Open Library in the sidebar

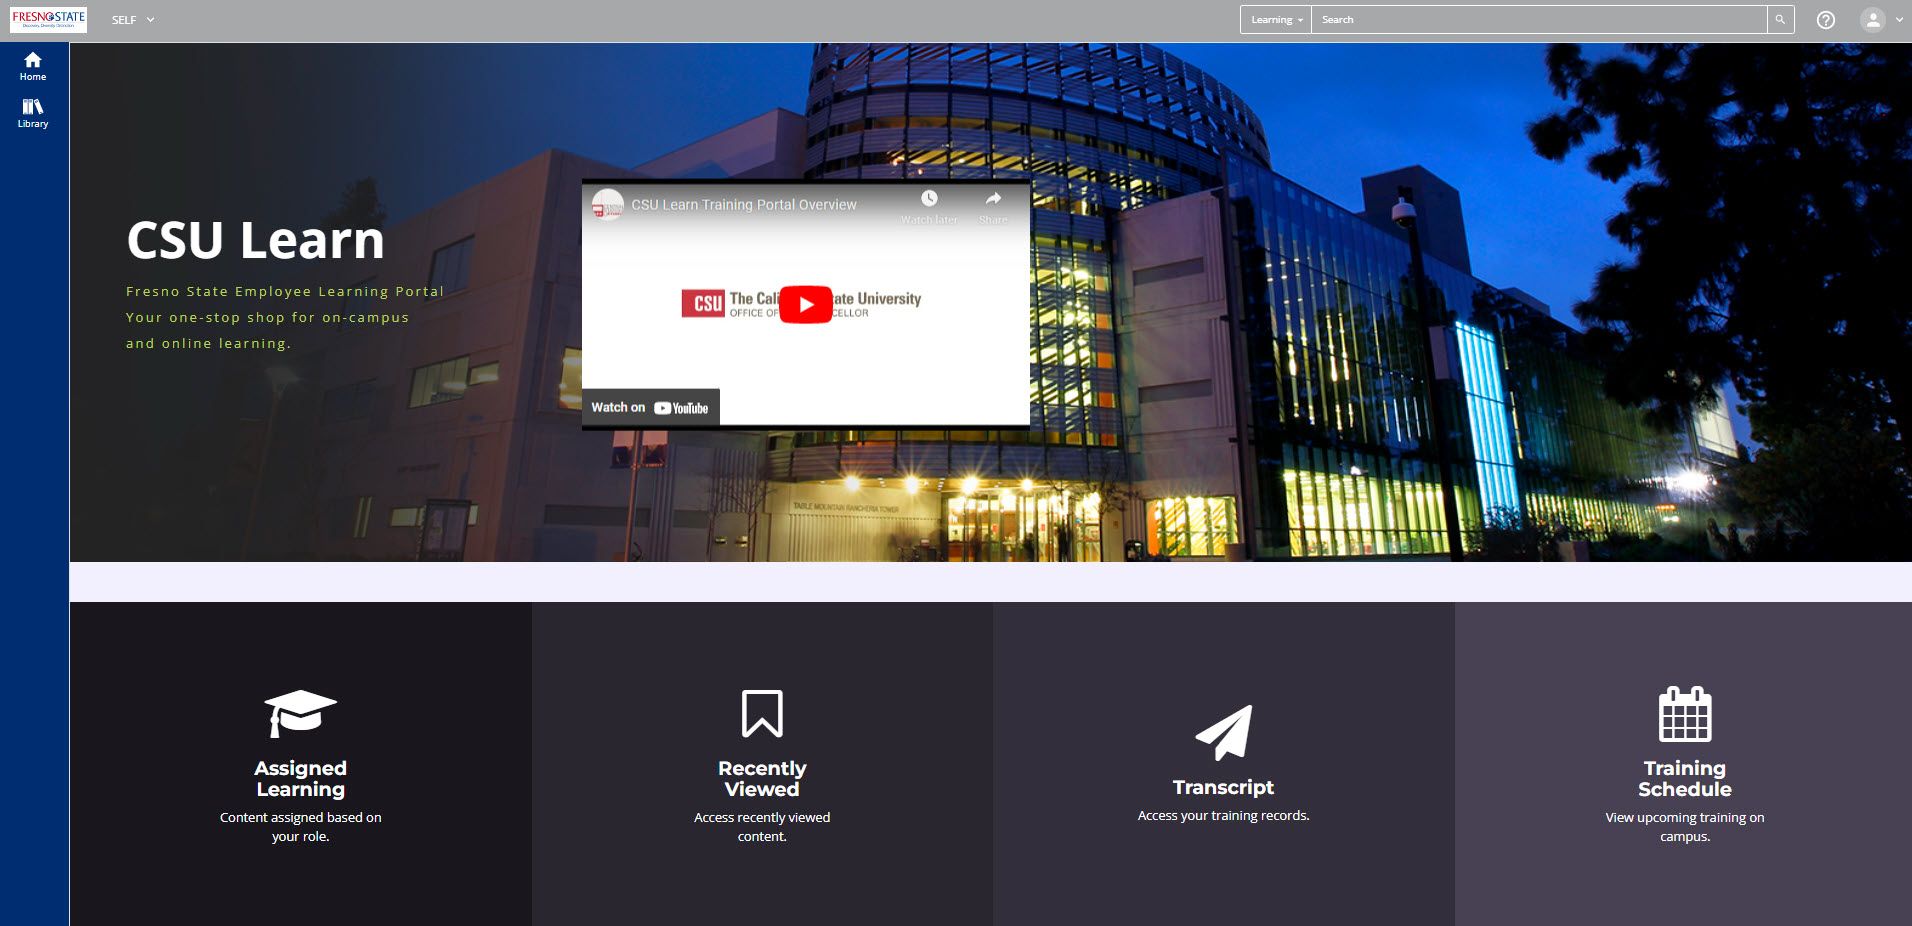click(x=33, y=113)
